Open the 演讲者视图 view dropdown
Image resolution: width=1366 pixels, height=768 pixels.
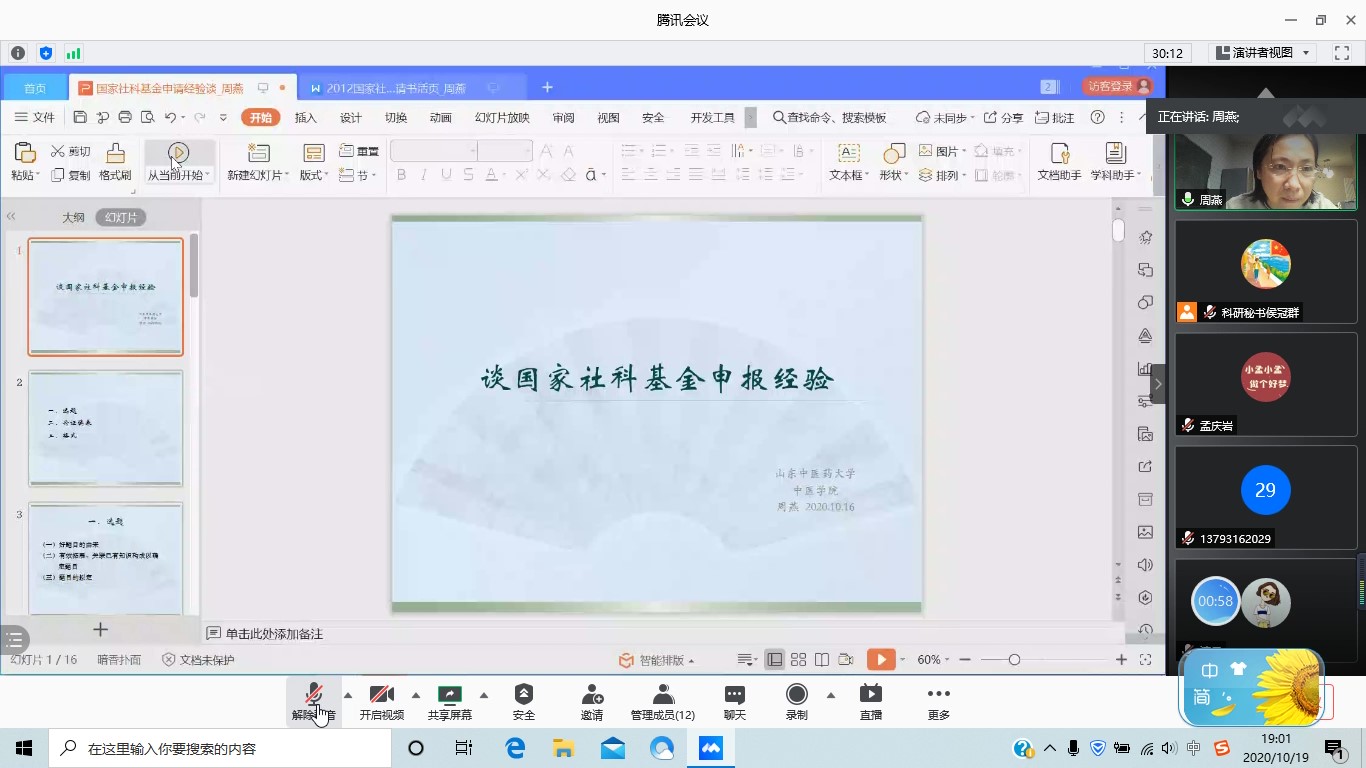(1263, 53)
